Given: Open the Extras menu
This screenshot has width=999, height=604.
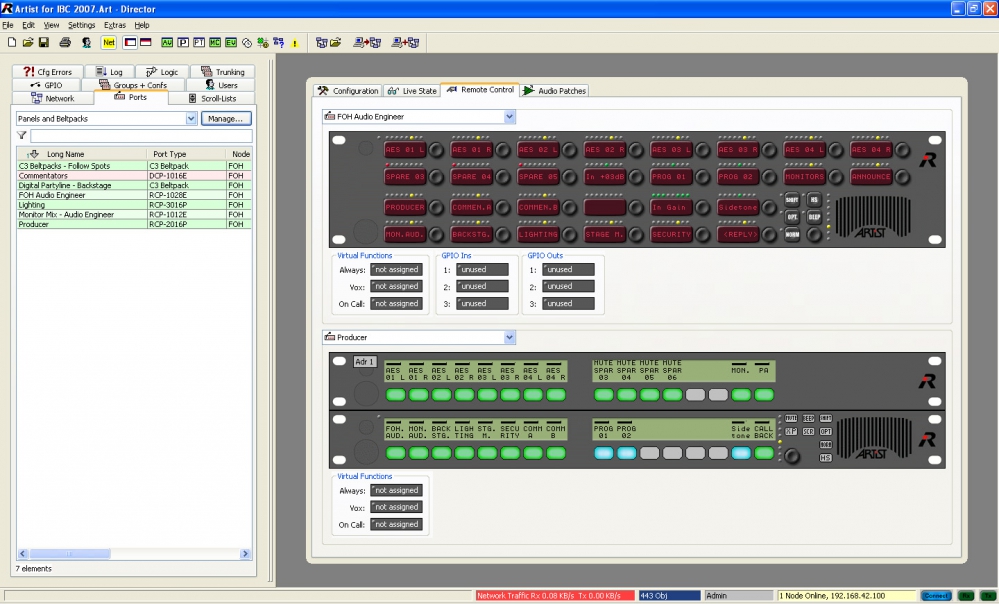Looking at the screenshot, I should coord(115,25).
